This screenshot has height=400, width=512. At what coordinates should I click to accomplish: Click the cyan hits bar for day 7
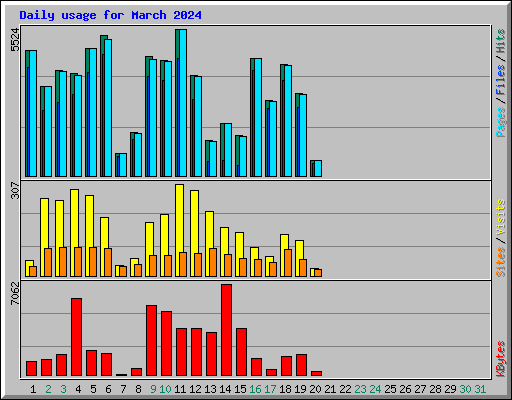(x=123, y=165)
